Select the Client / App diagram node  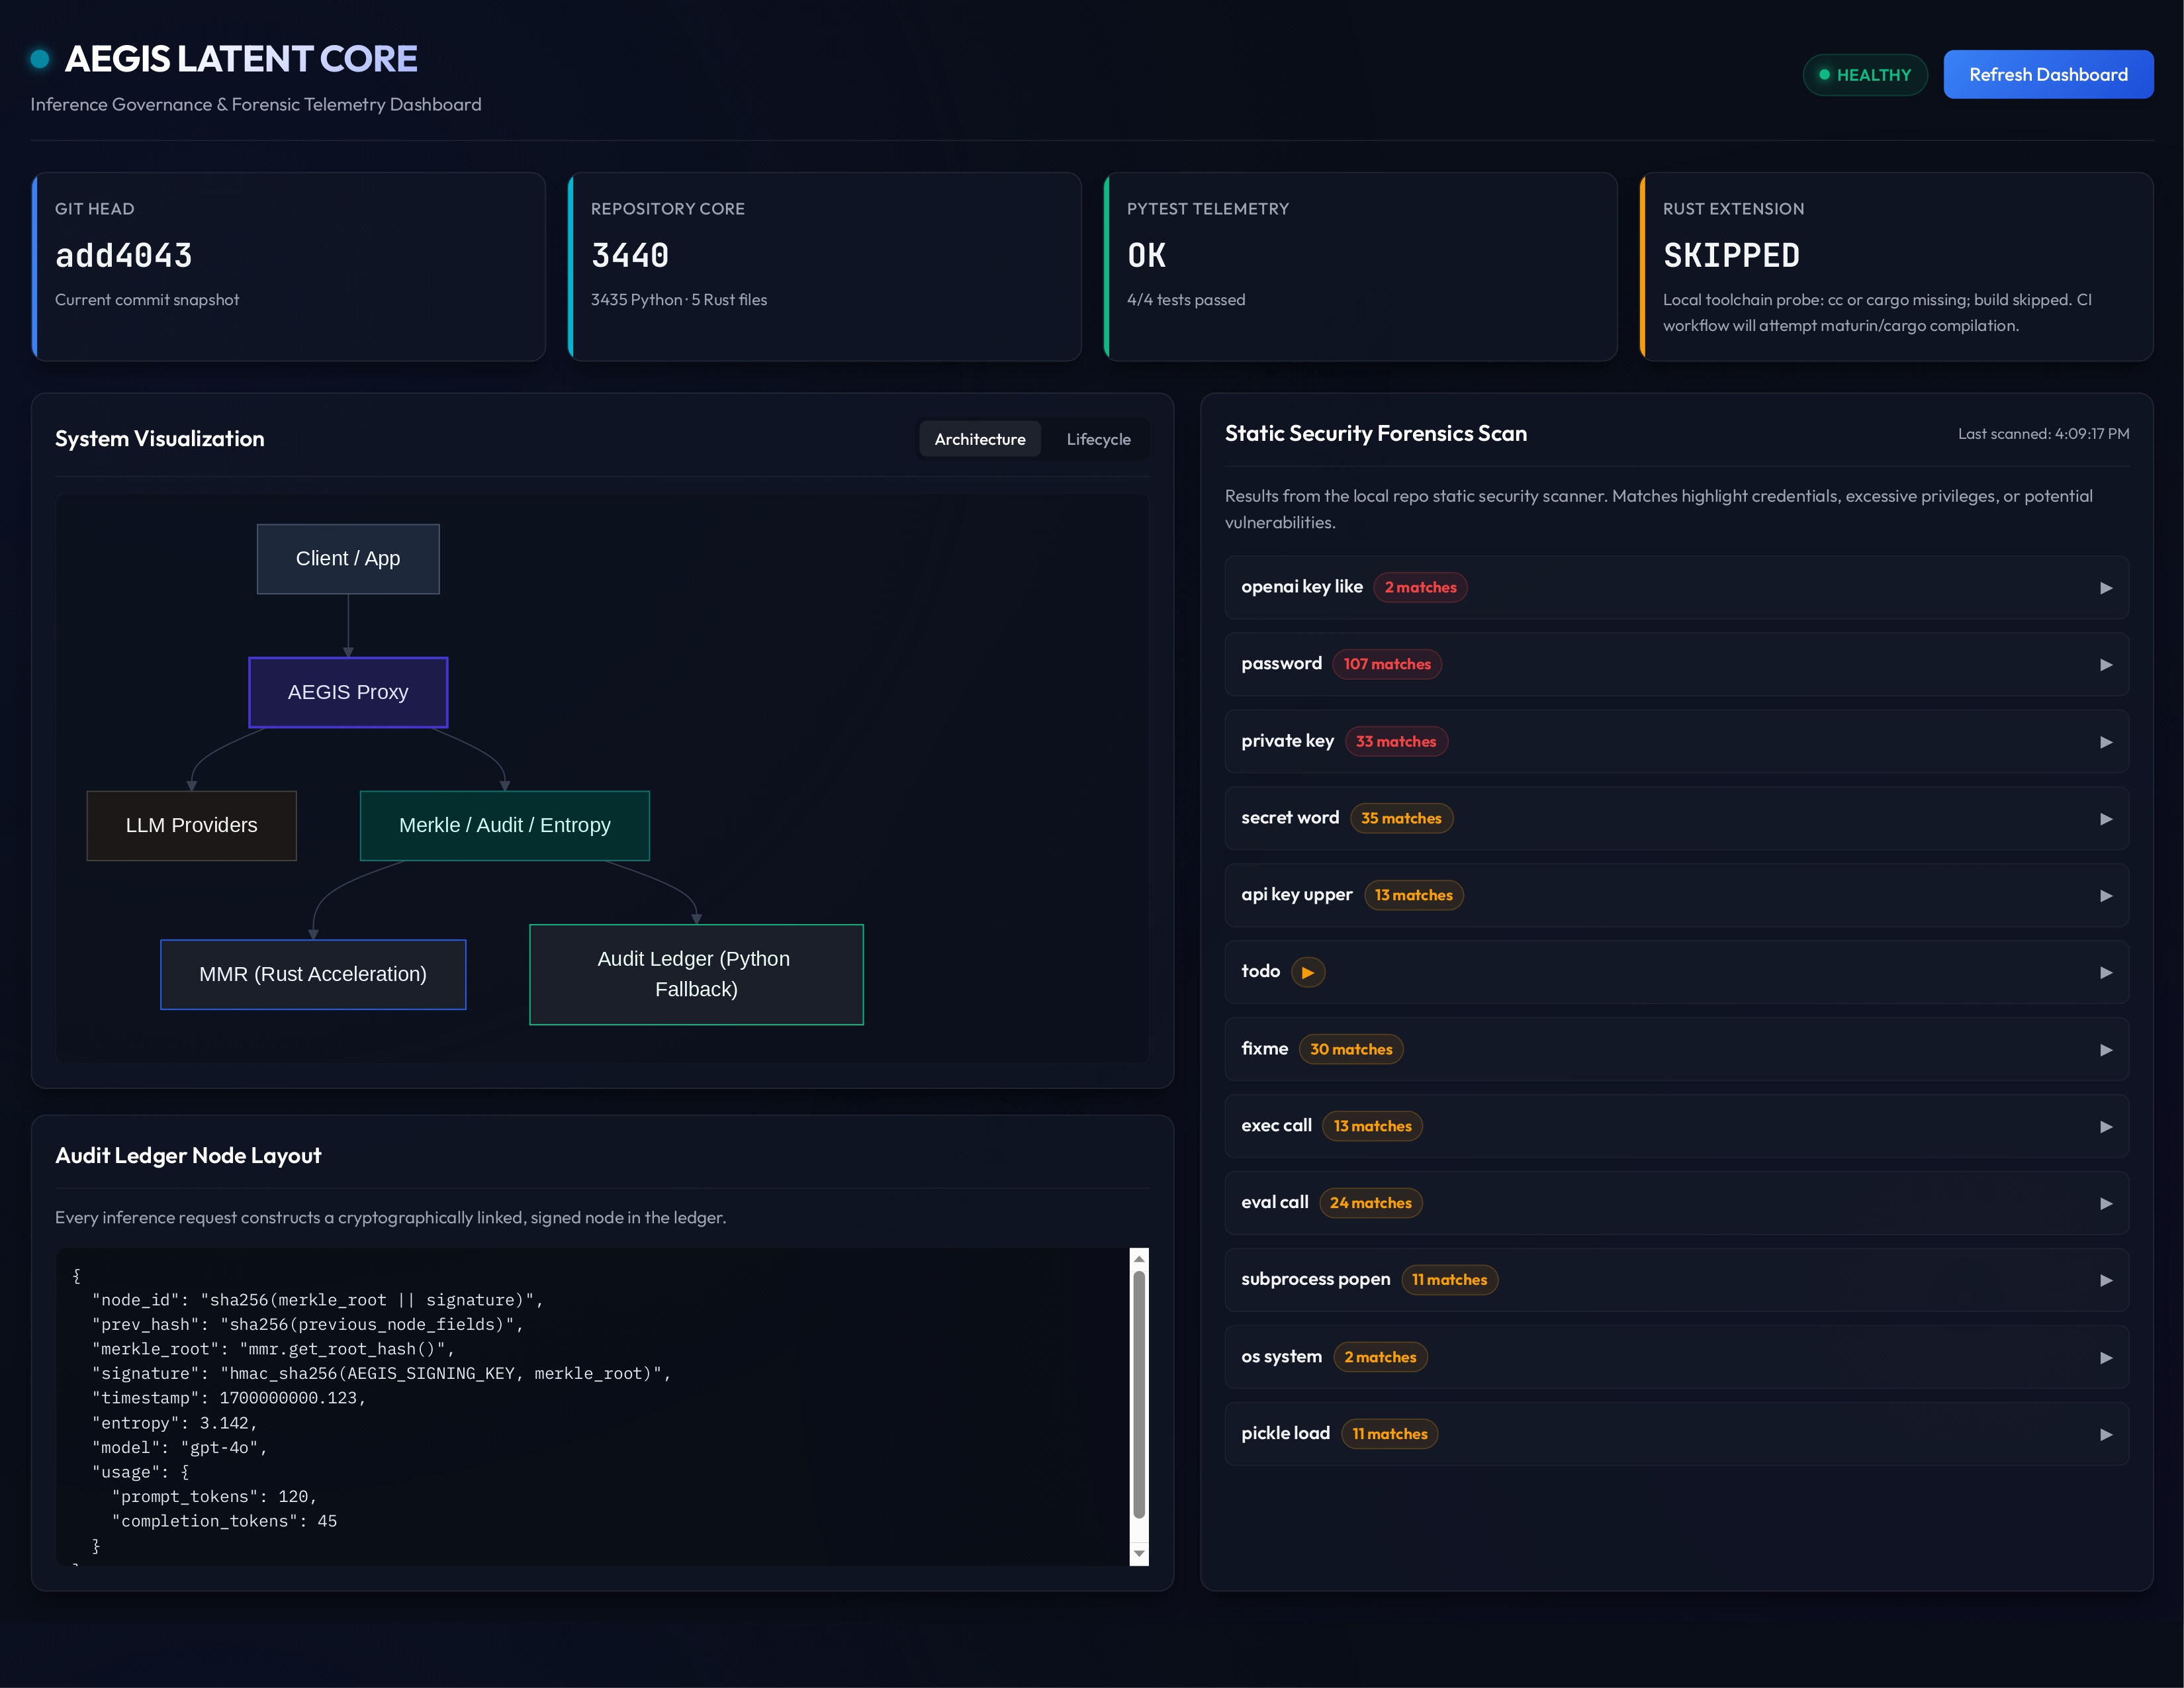tap(348, 559)
